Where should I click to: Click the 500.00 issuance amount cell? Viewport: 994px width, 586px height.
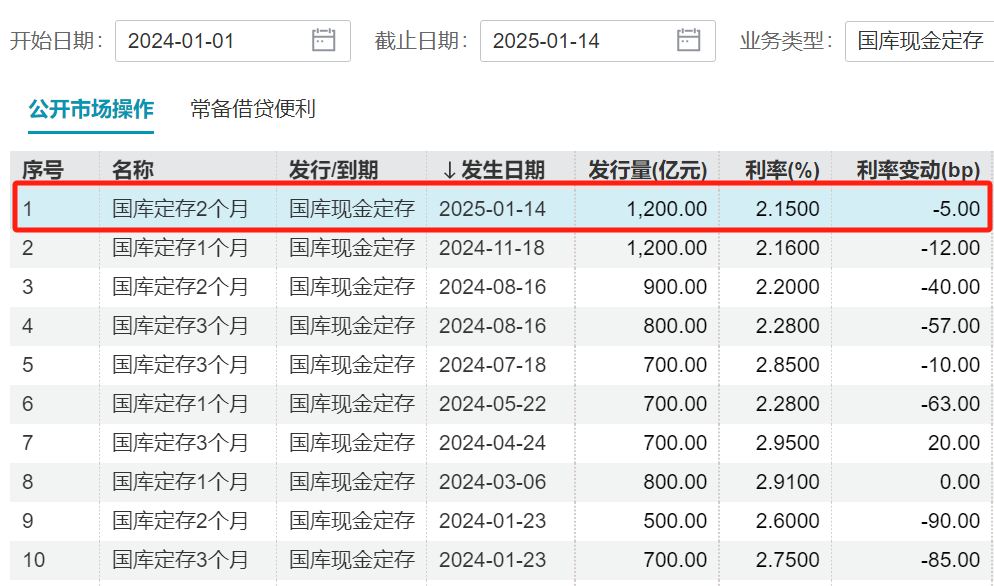(x=675, y=521)
